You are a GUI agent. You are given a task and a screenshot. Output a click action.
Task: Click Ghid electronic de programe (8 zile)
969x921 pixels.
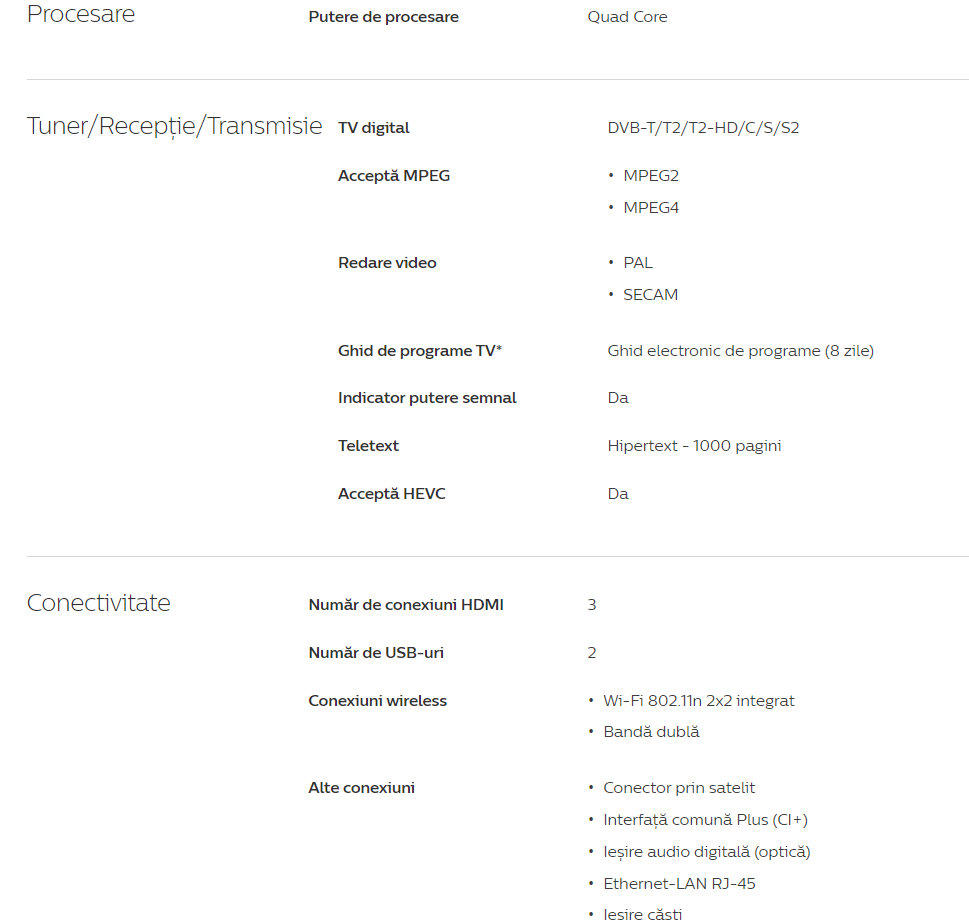click(740, 351)
